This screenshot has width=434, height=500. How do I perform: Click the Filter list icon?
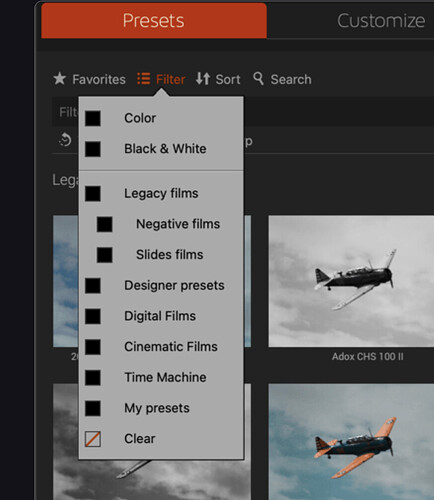tap(144, 79)
